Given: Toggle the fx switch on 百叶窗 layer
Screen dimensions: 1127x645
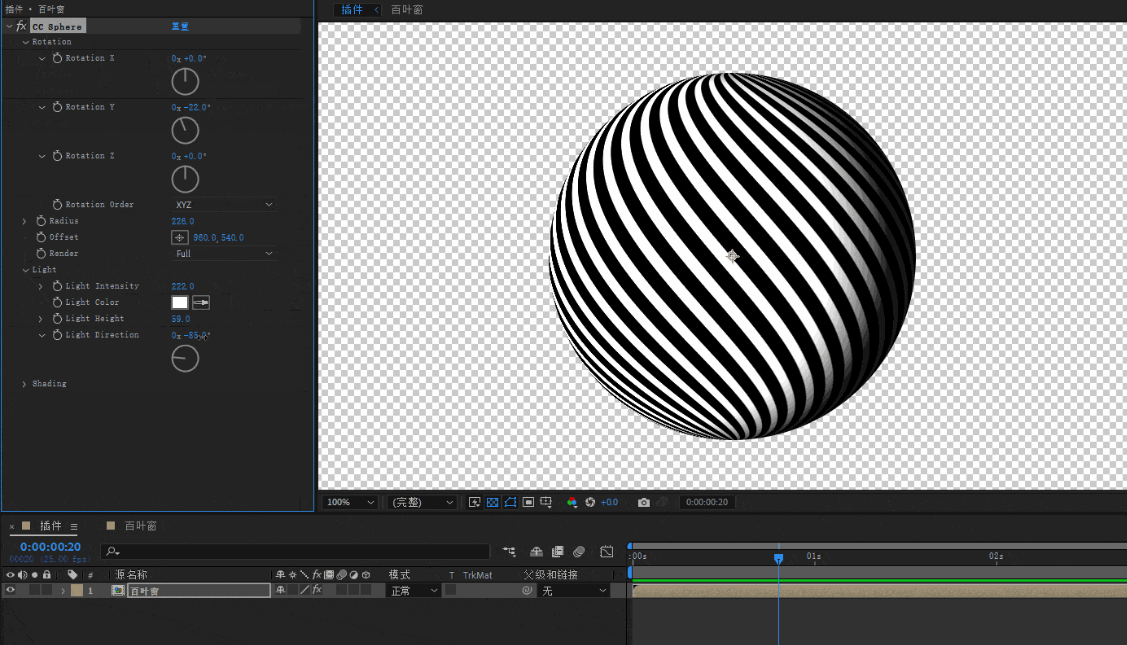Looking at the screenshot, I should pos(316,591).
